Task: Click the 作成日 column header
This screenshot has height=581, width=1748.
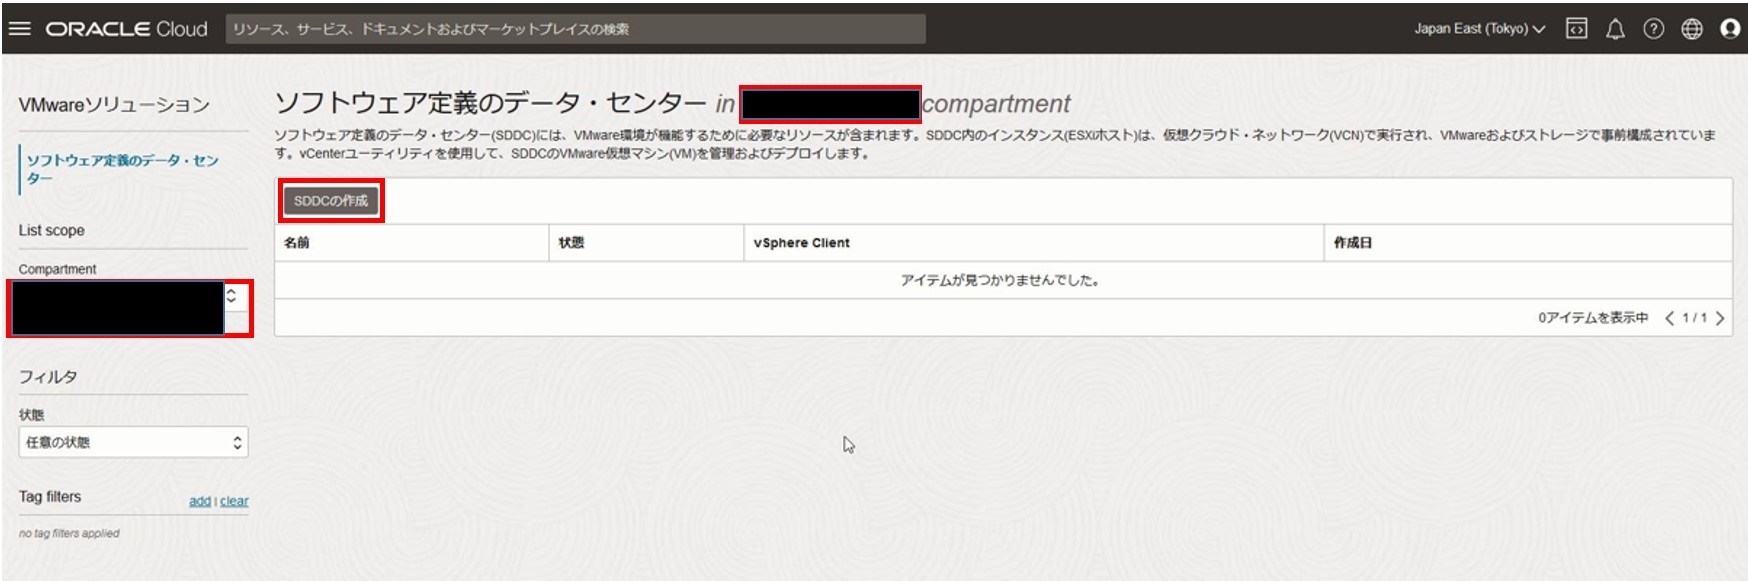Action: [x=1352, y=243]
